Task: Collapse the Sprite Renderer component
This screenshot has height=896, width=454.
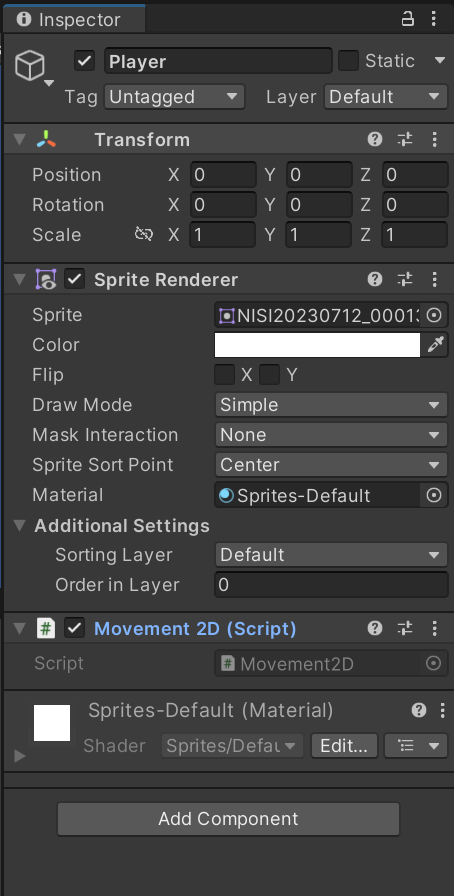Action: [x=20, y=279]
